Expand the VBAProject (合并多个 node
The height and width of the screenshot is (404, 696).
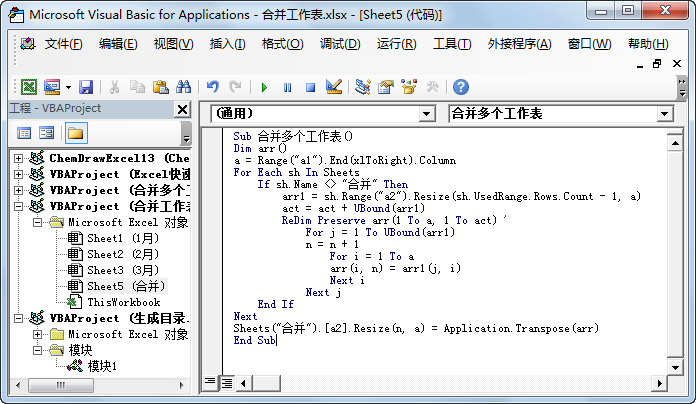[x=18, y=190]
